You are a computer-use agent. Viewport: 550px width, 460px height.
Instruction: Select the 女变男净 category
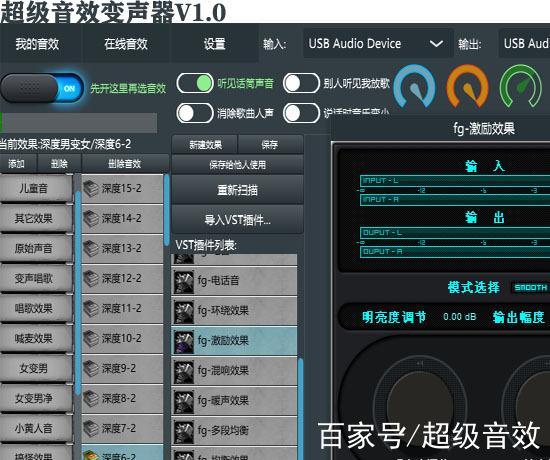pos(36,398)
